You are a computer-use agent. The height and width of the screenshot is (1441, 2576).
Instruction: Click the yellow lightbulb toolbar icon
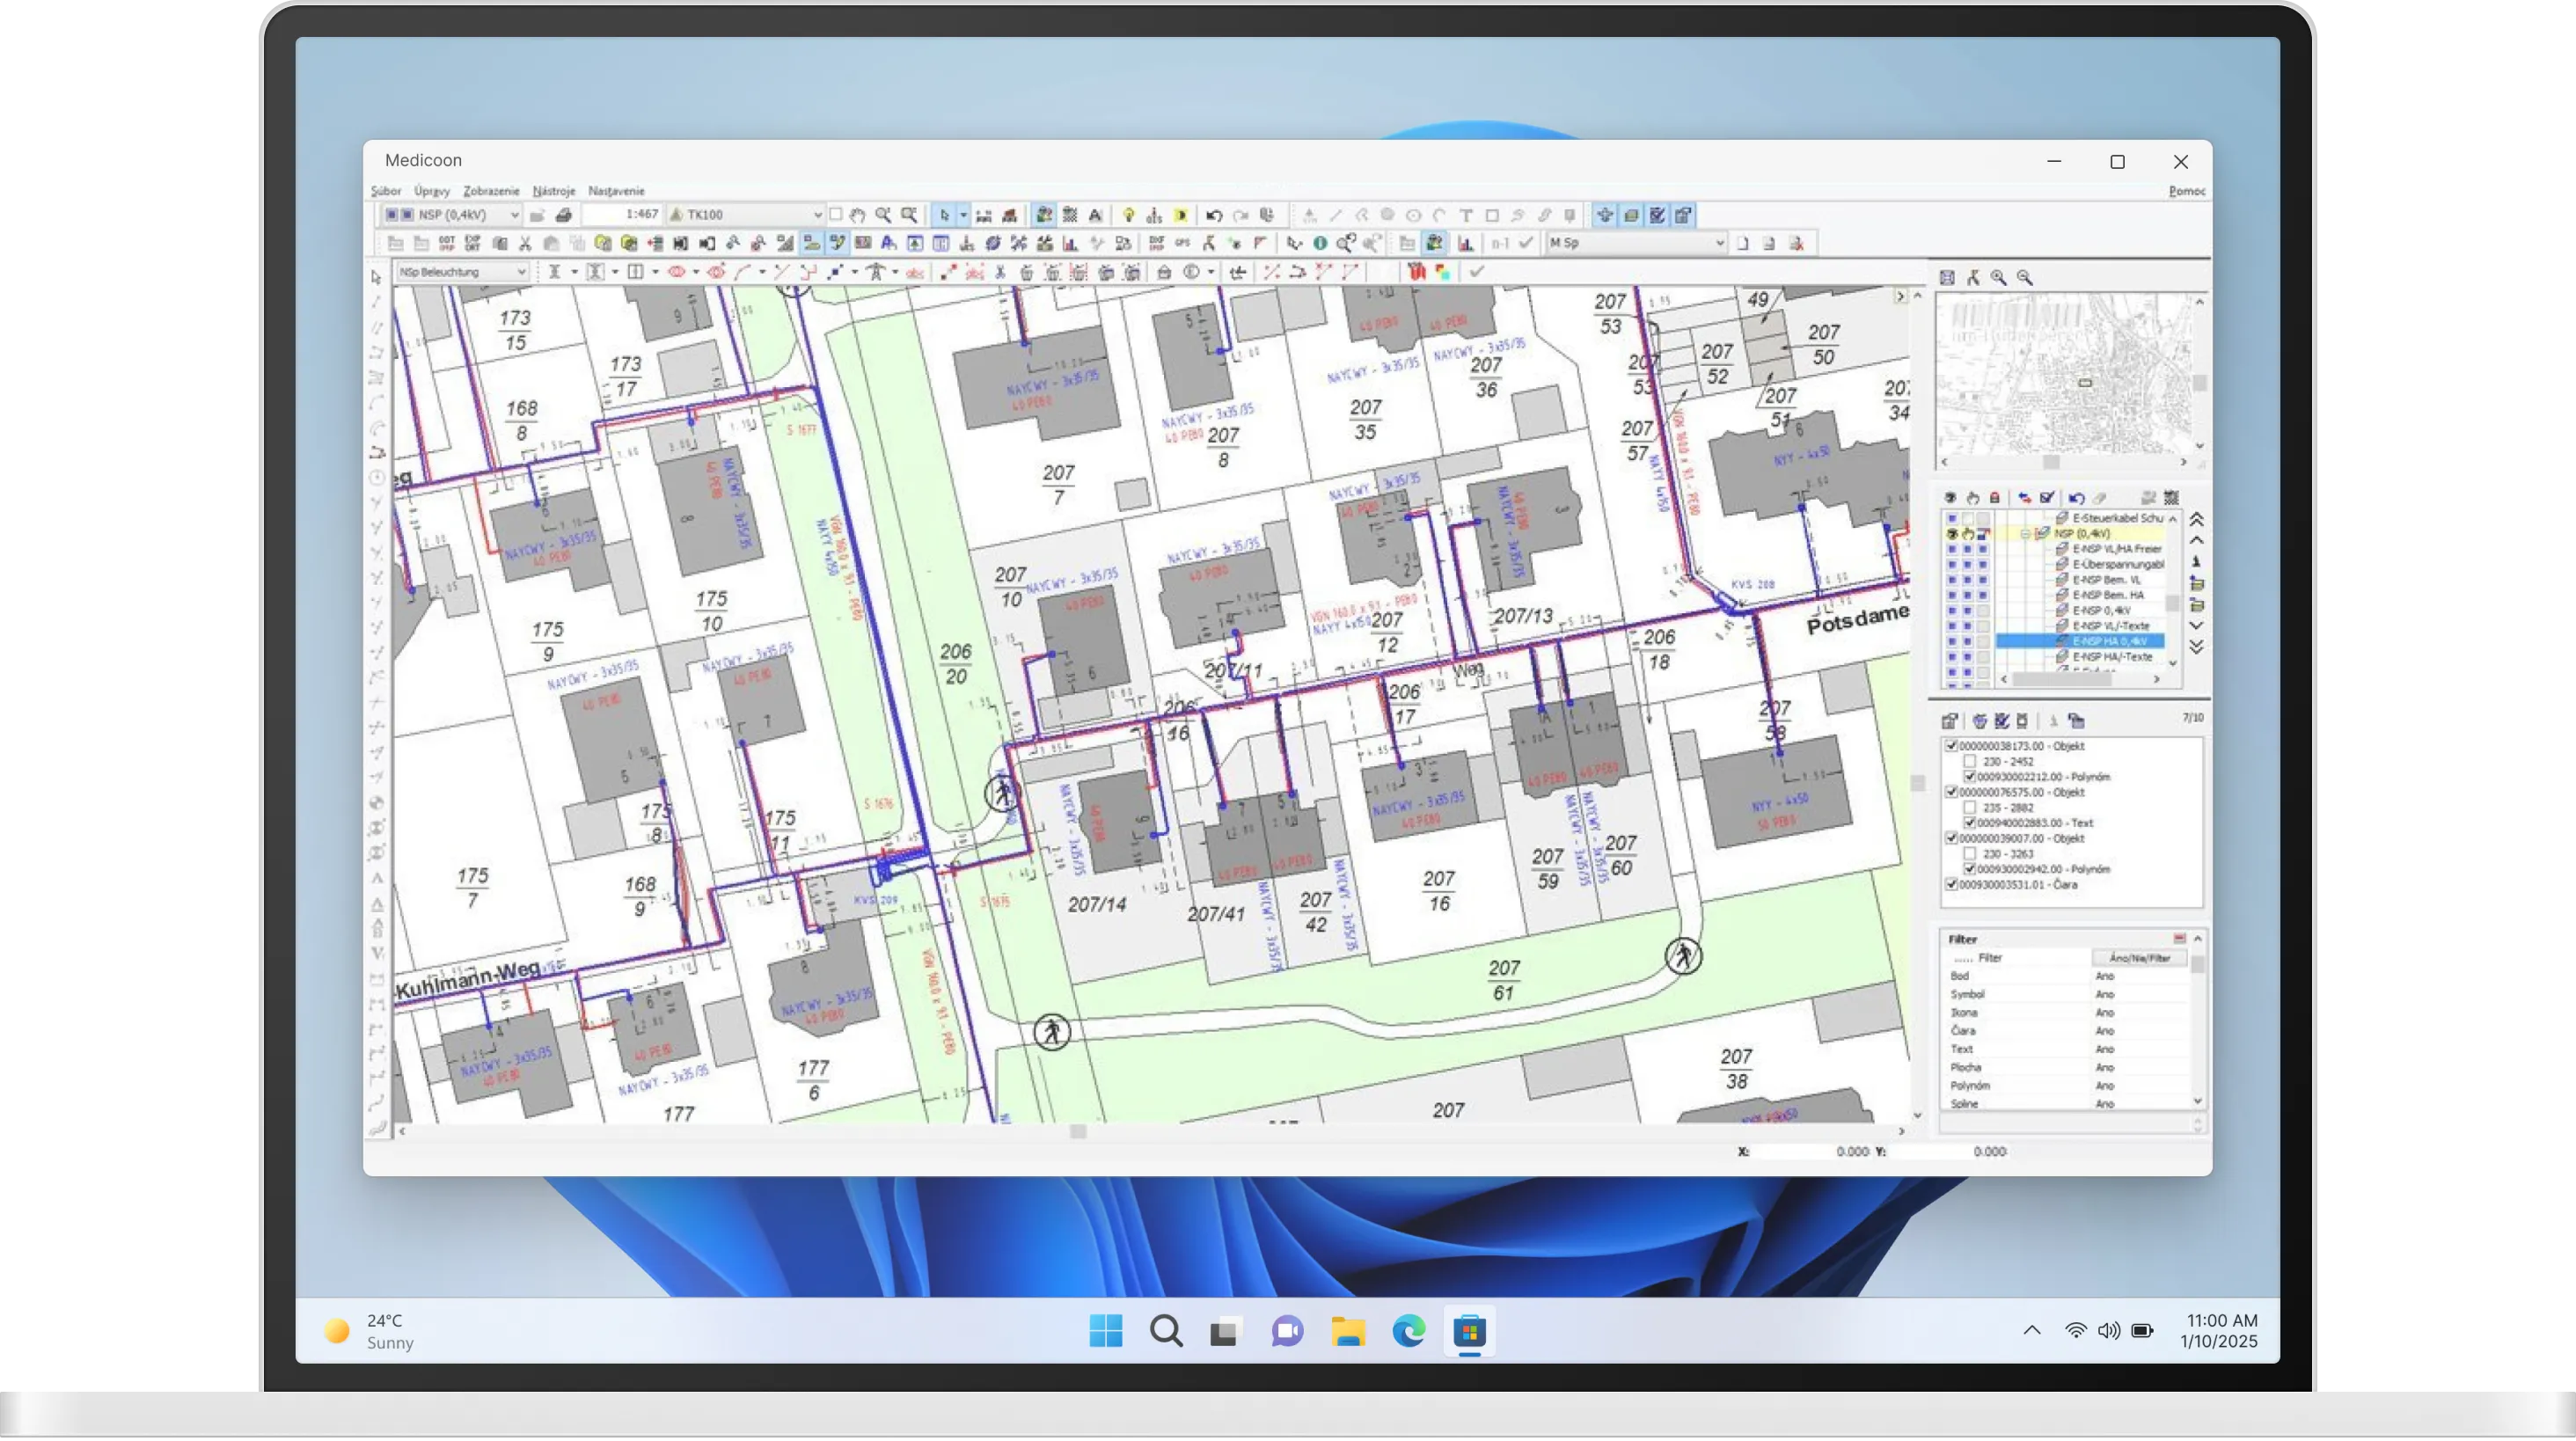(1128, 215)
